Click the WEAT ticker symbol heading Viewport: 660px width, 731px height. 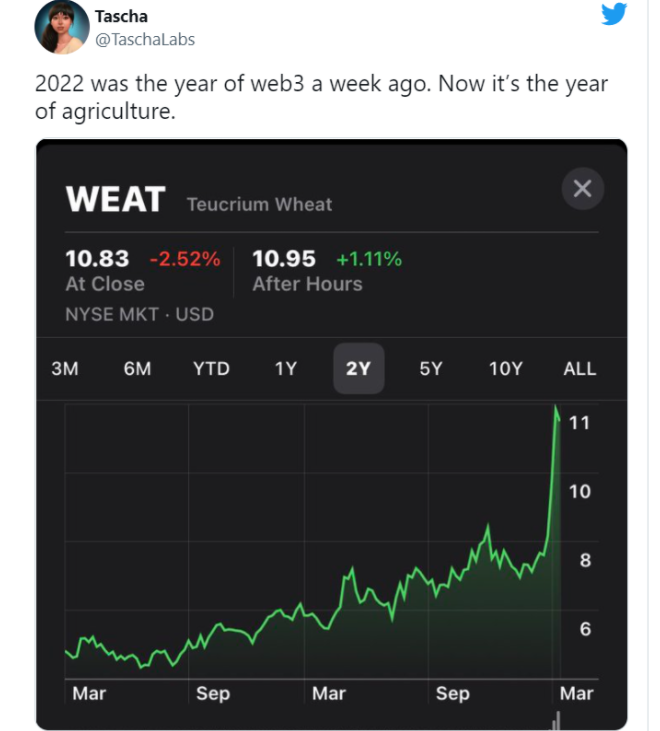pyautogui.click(x=114, y=199)
